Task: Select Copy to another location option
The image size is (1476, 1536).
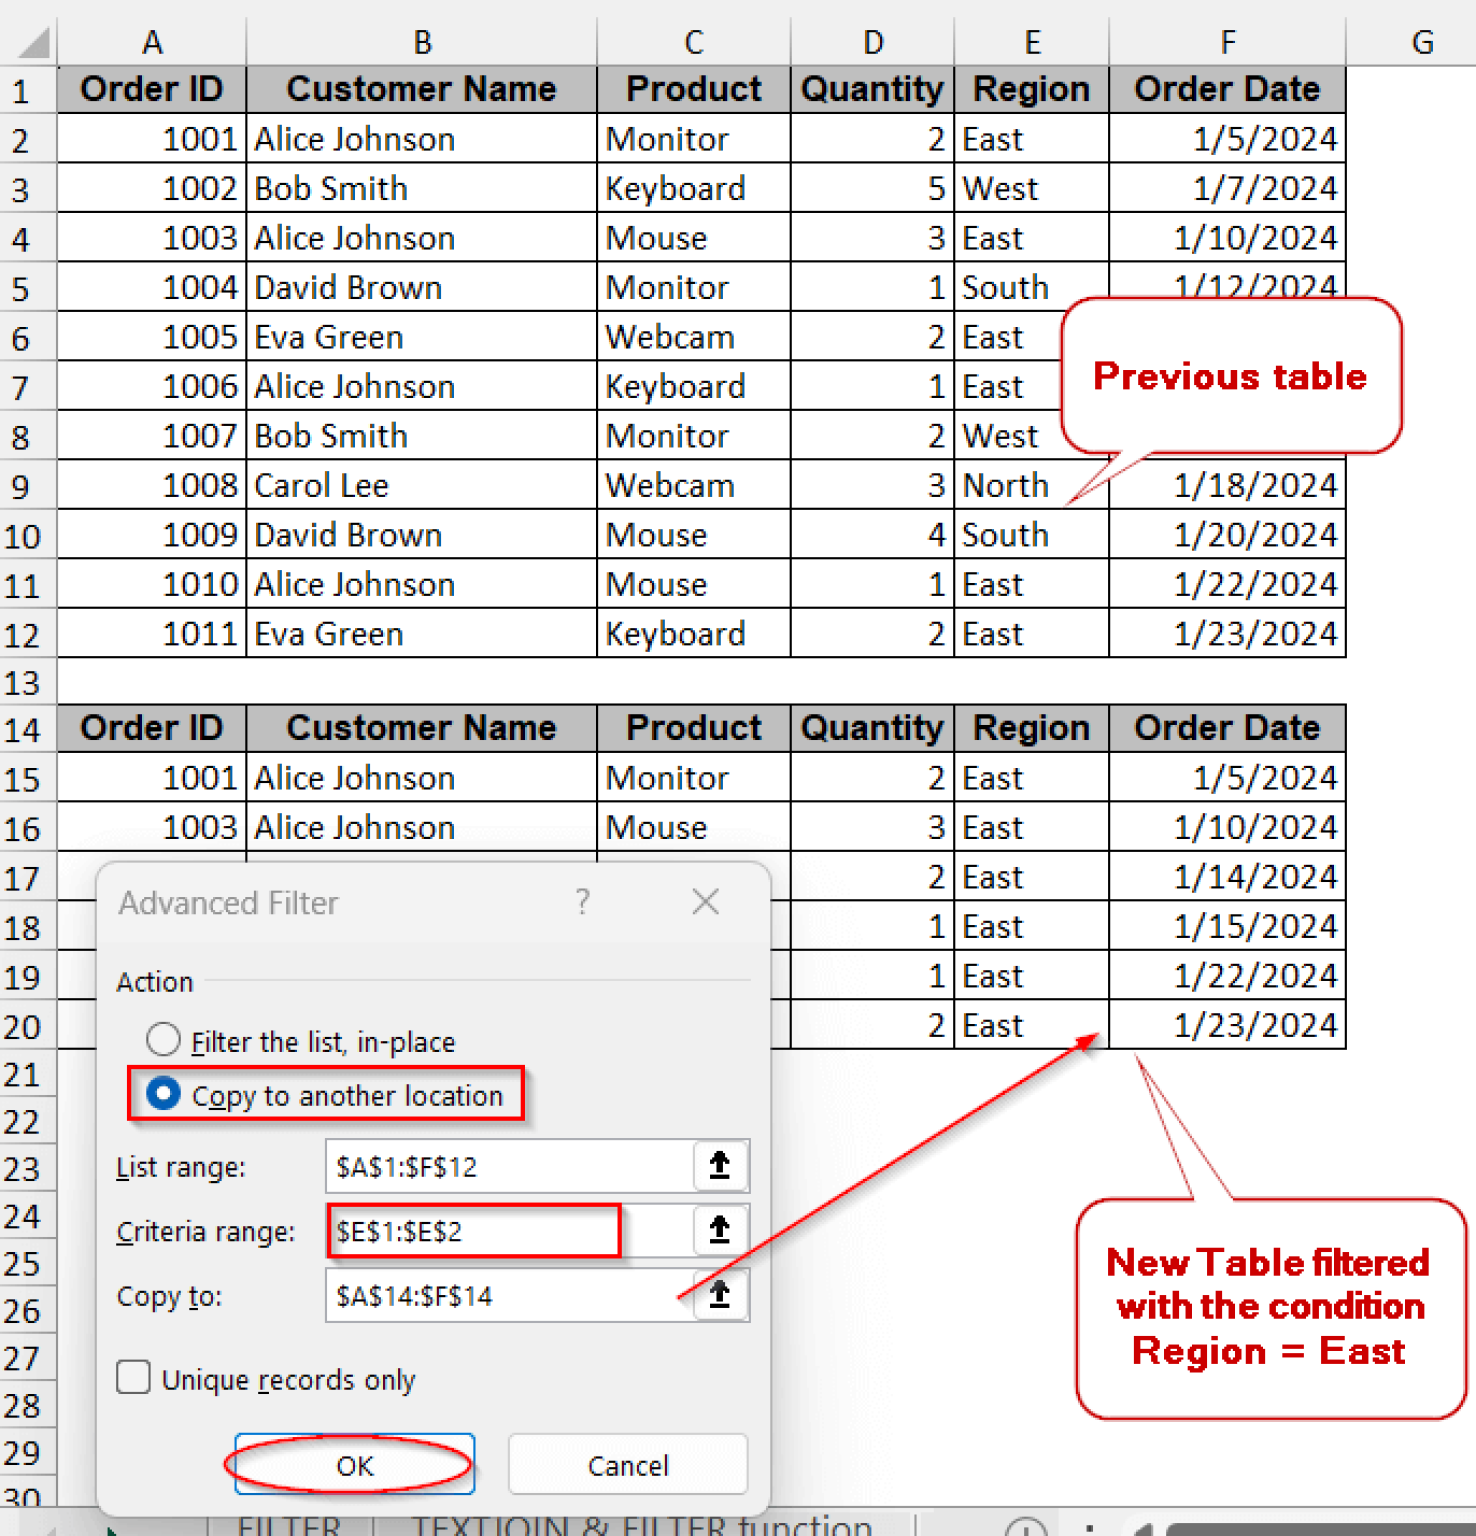Action: [x=163, y=1095]
